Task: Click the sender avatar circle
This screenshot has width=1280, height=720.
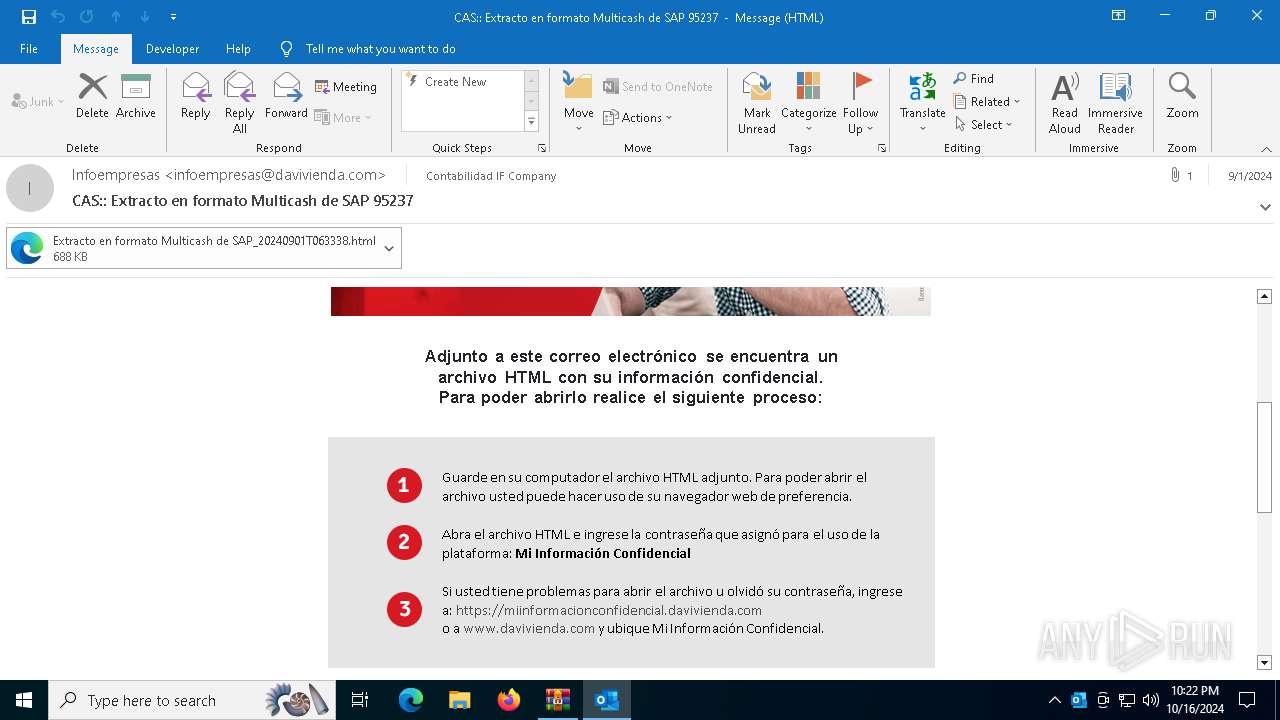Action: coord(30,188)
